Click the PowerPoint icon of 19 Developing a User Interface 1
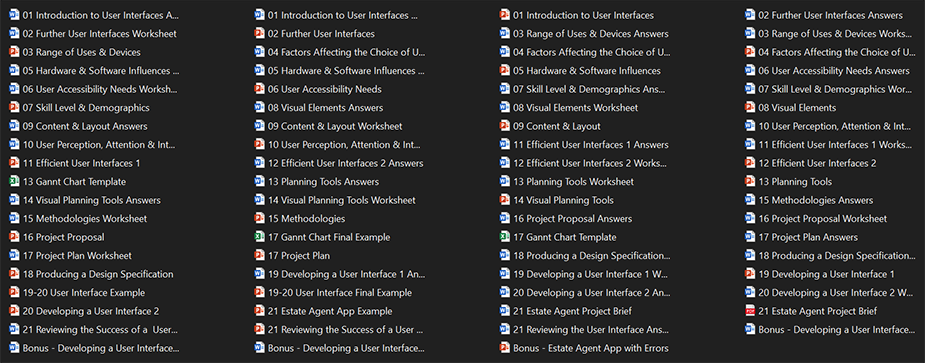This screenshot has width=925, height=363. click(x=750, y=274)
